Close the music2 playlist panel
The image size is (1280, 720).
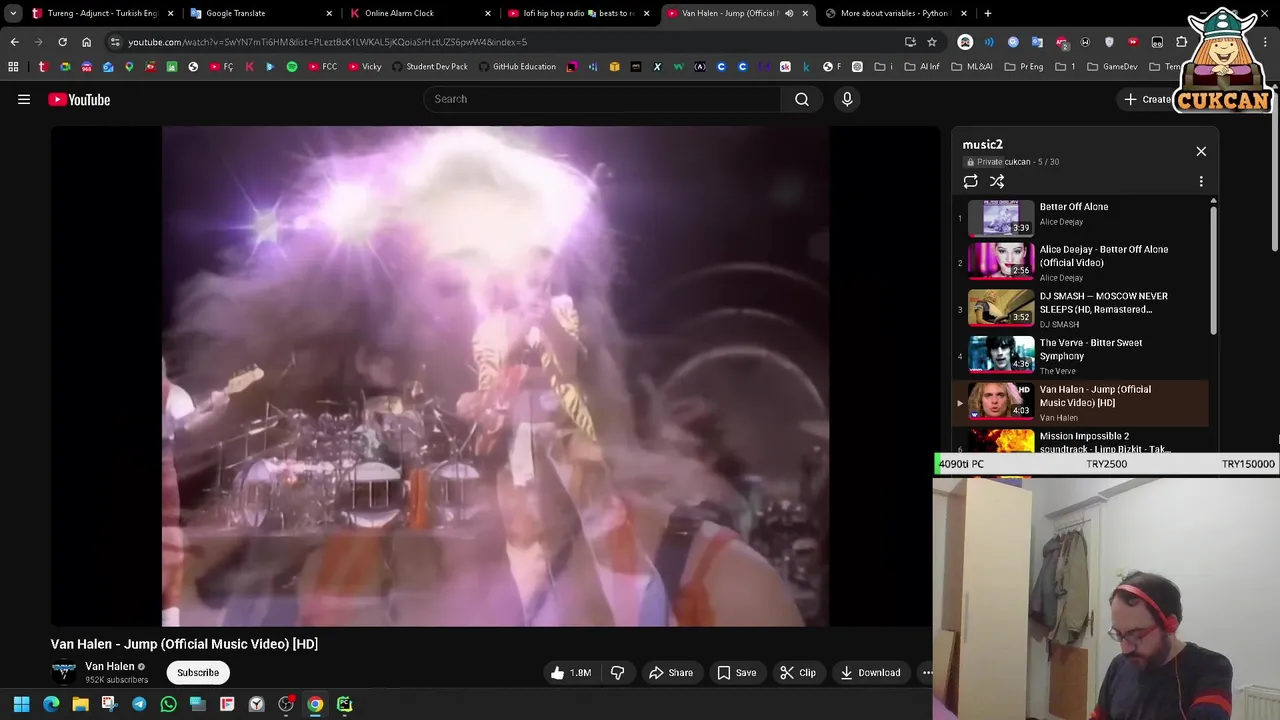point(1201,151)
